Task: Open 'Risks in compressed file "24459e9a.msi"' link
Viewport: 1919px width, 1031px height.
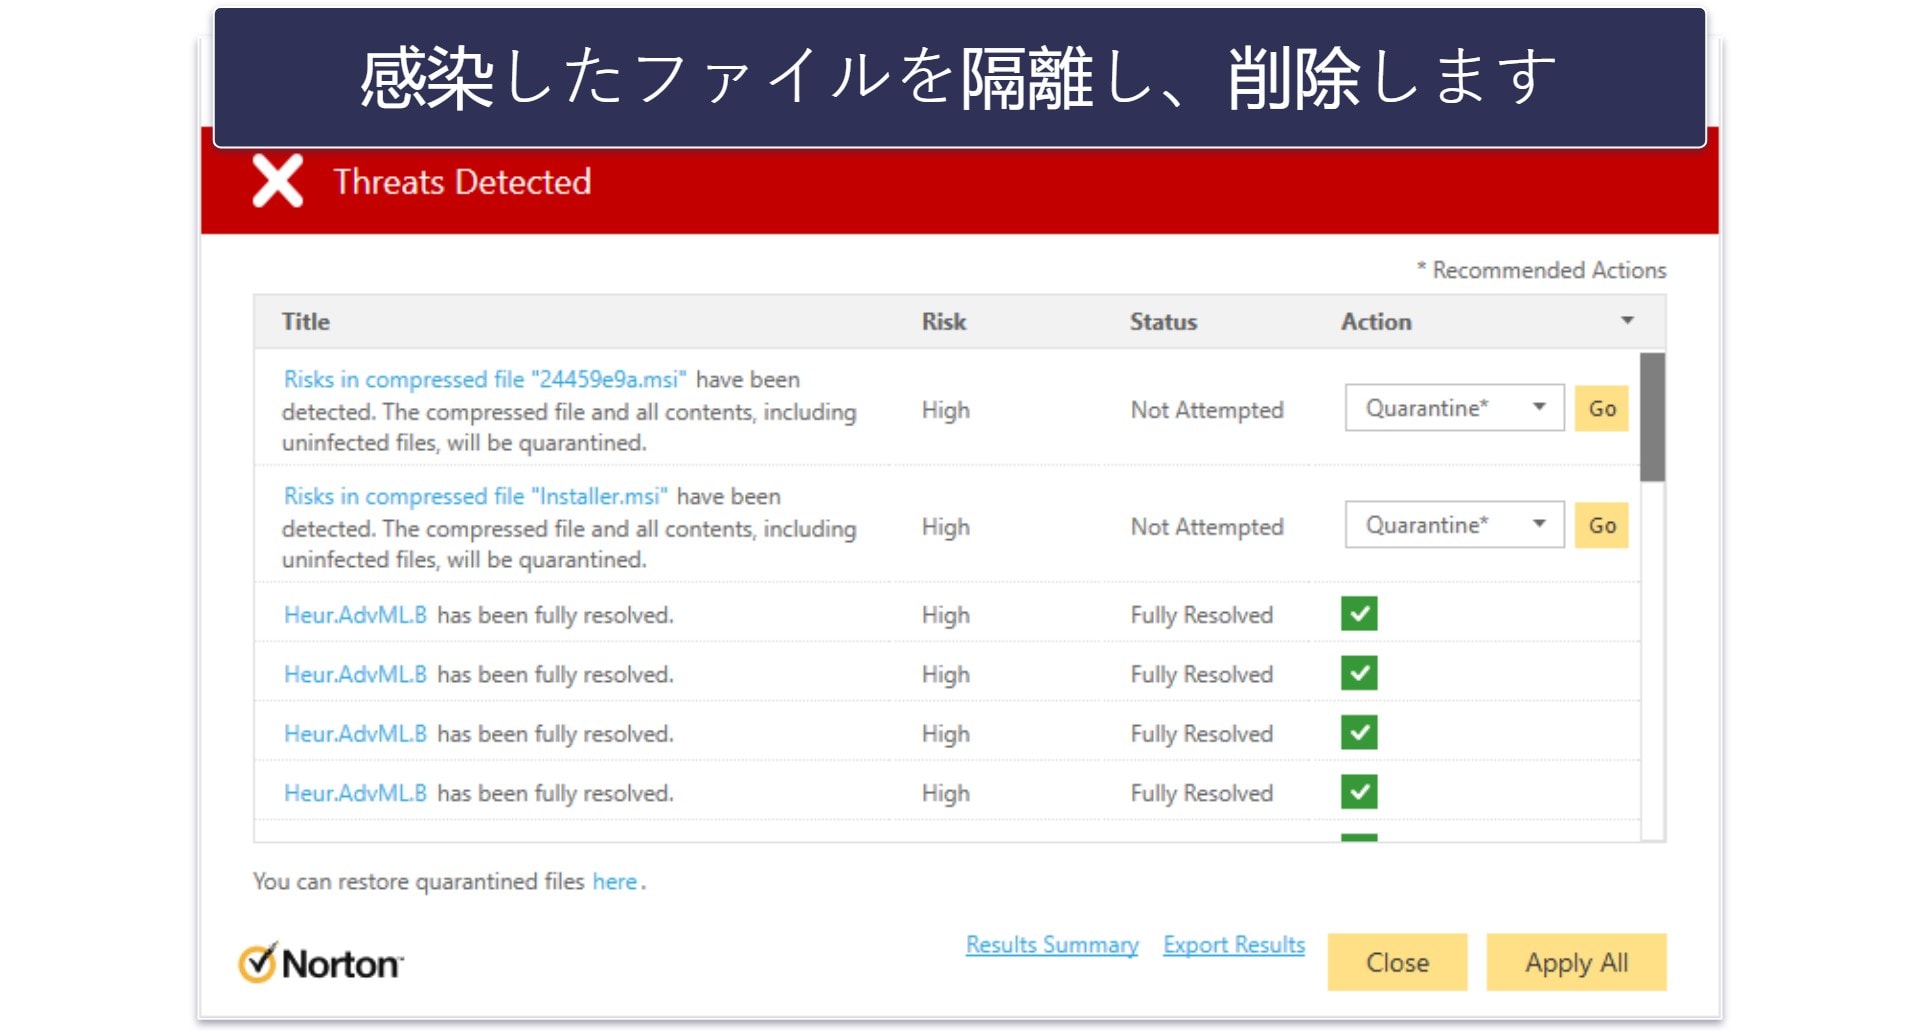Action: (x=485, y=380)
